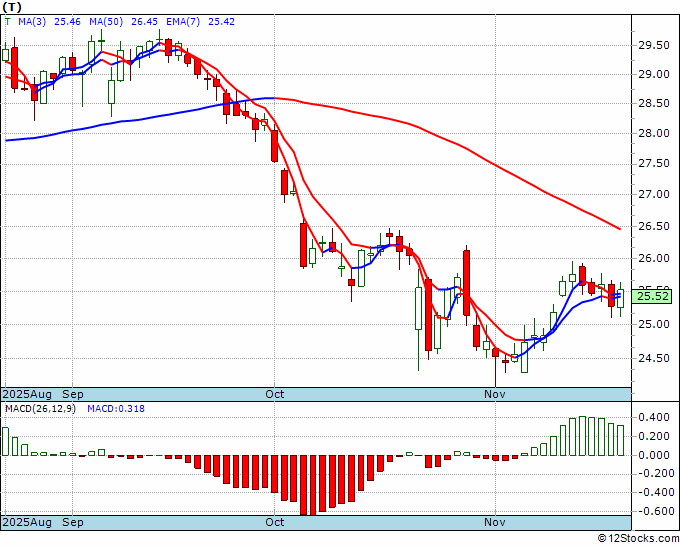
Task: Select the MA(50) legend label
Action: click(106, 22)
